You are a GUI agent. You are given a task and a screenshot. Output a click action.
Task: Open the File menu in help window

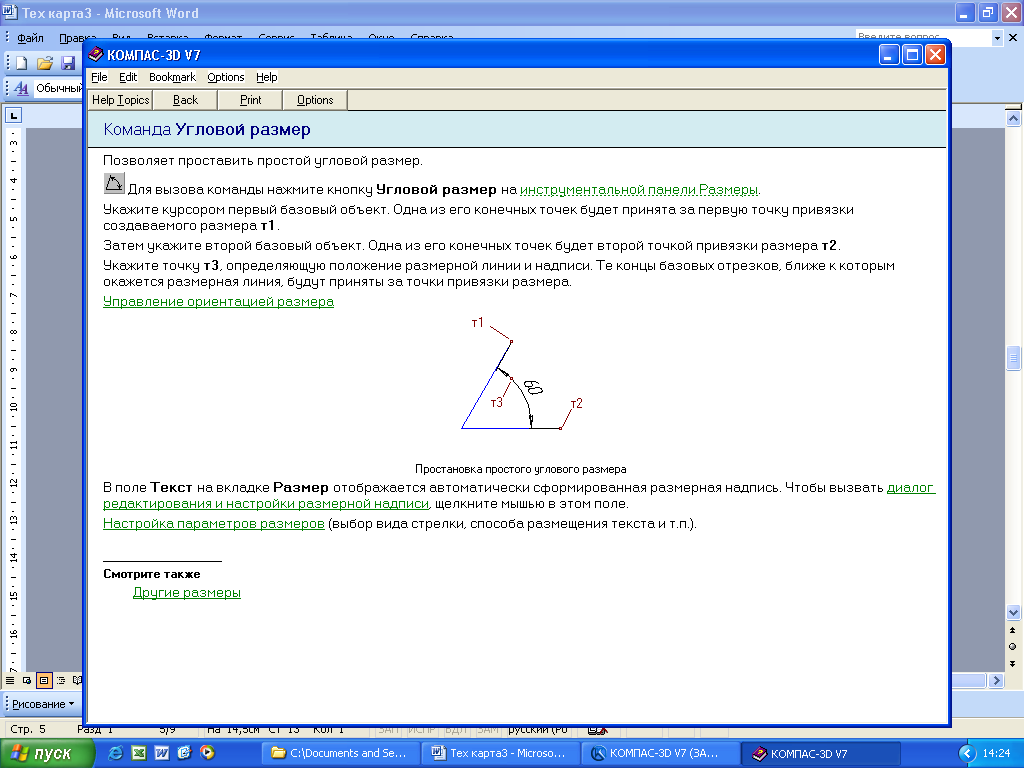coord(99,77)
